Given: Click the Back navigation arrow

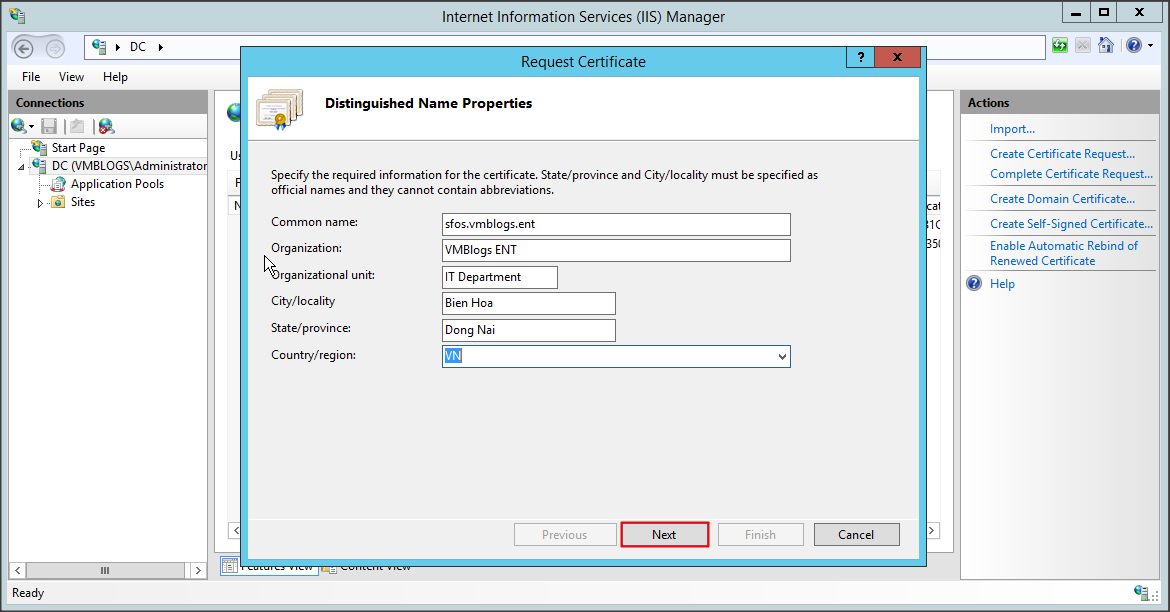Looking at the screenshot, I should click(x=24, y=47).
